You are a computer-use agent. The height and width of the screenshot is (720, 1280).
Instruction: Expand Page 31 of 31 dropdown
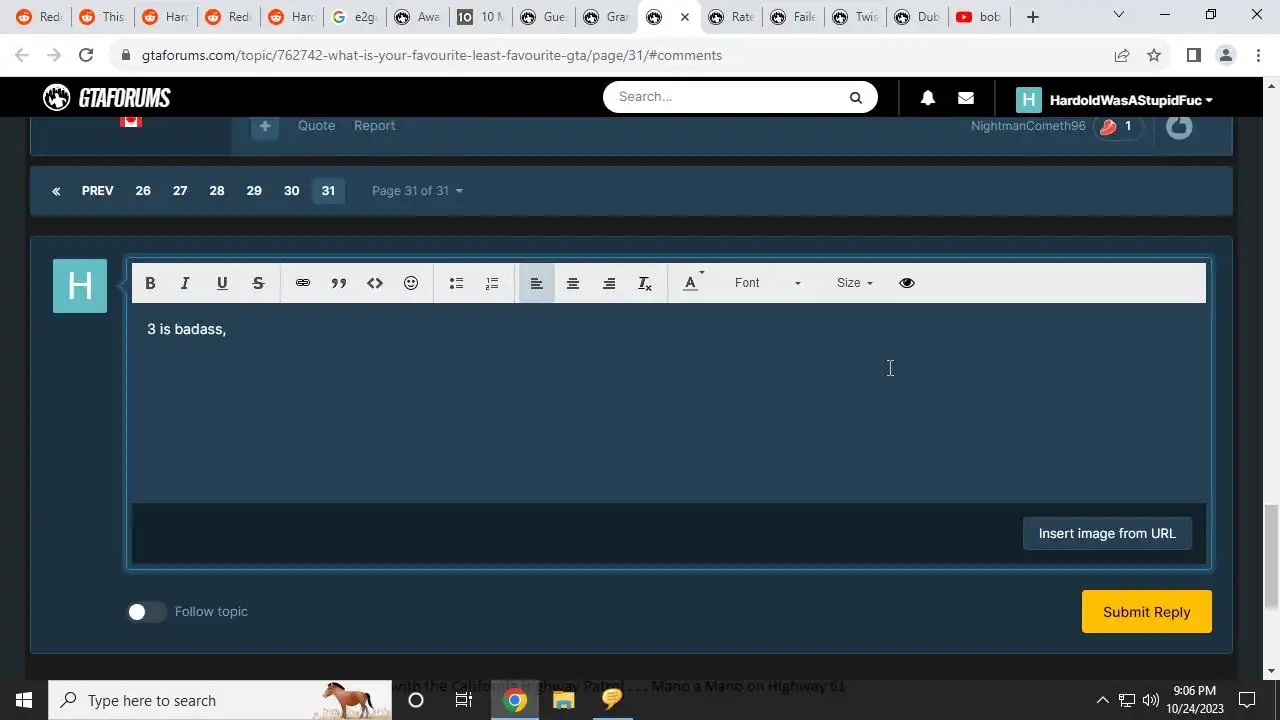[x=417, y=191]
